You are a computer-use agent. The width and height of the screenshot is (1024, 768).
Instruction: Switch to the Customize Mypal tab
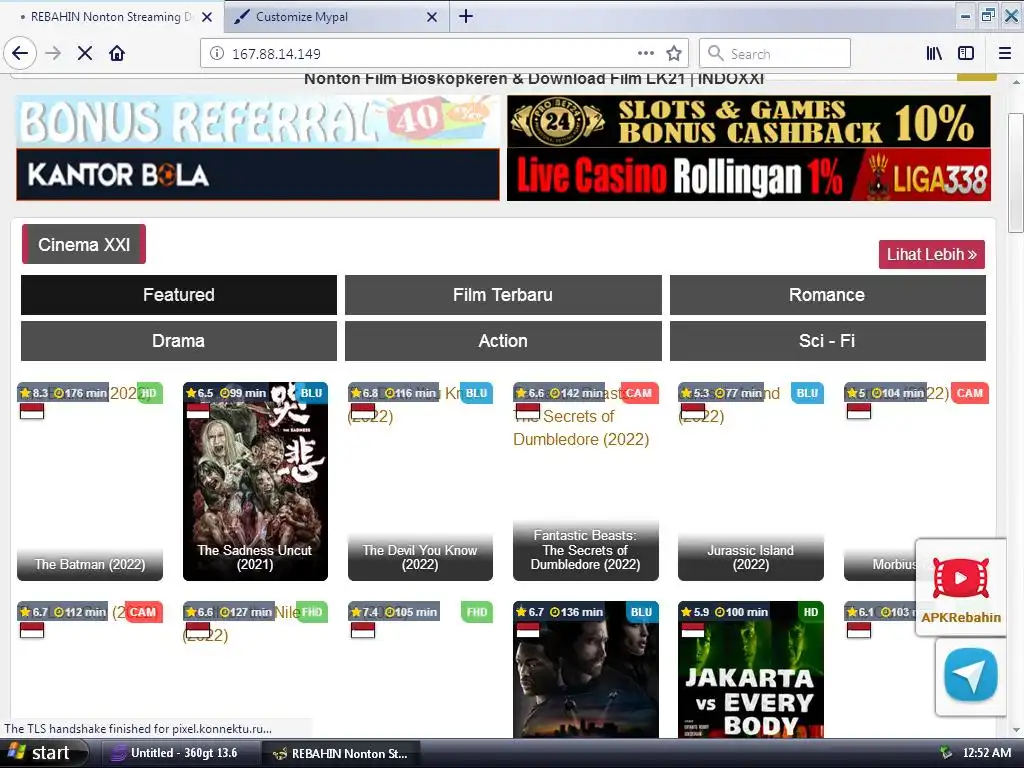tap(336, 17)
